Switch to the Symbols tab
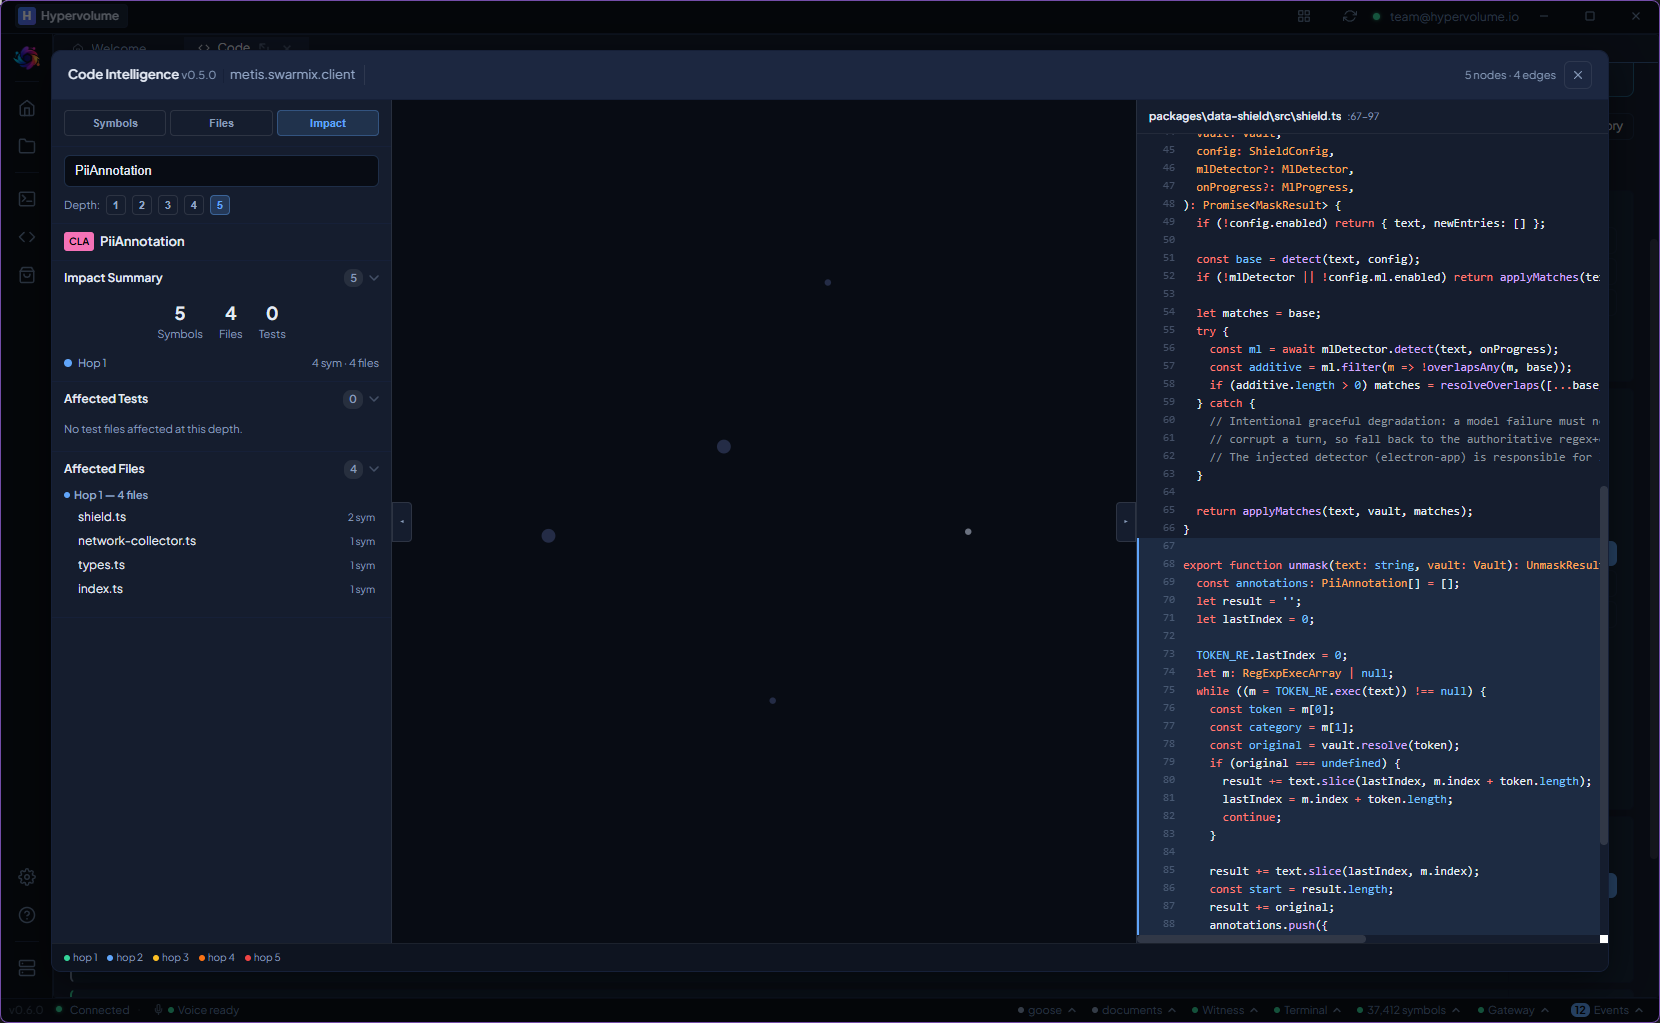This screenshot has width=1660, height=1023. point(116,123)
